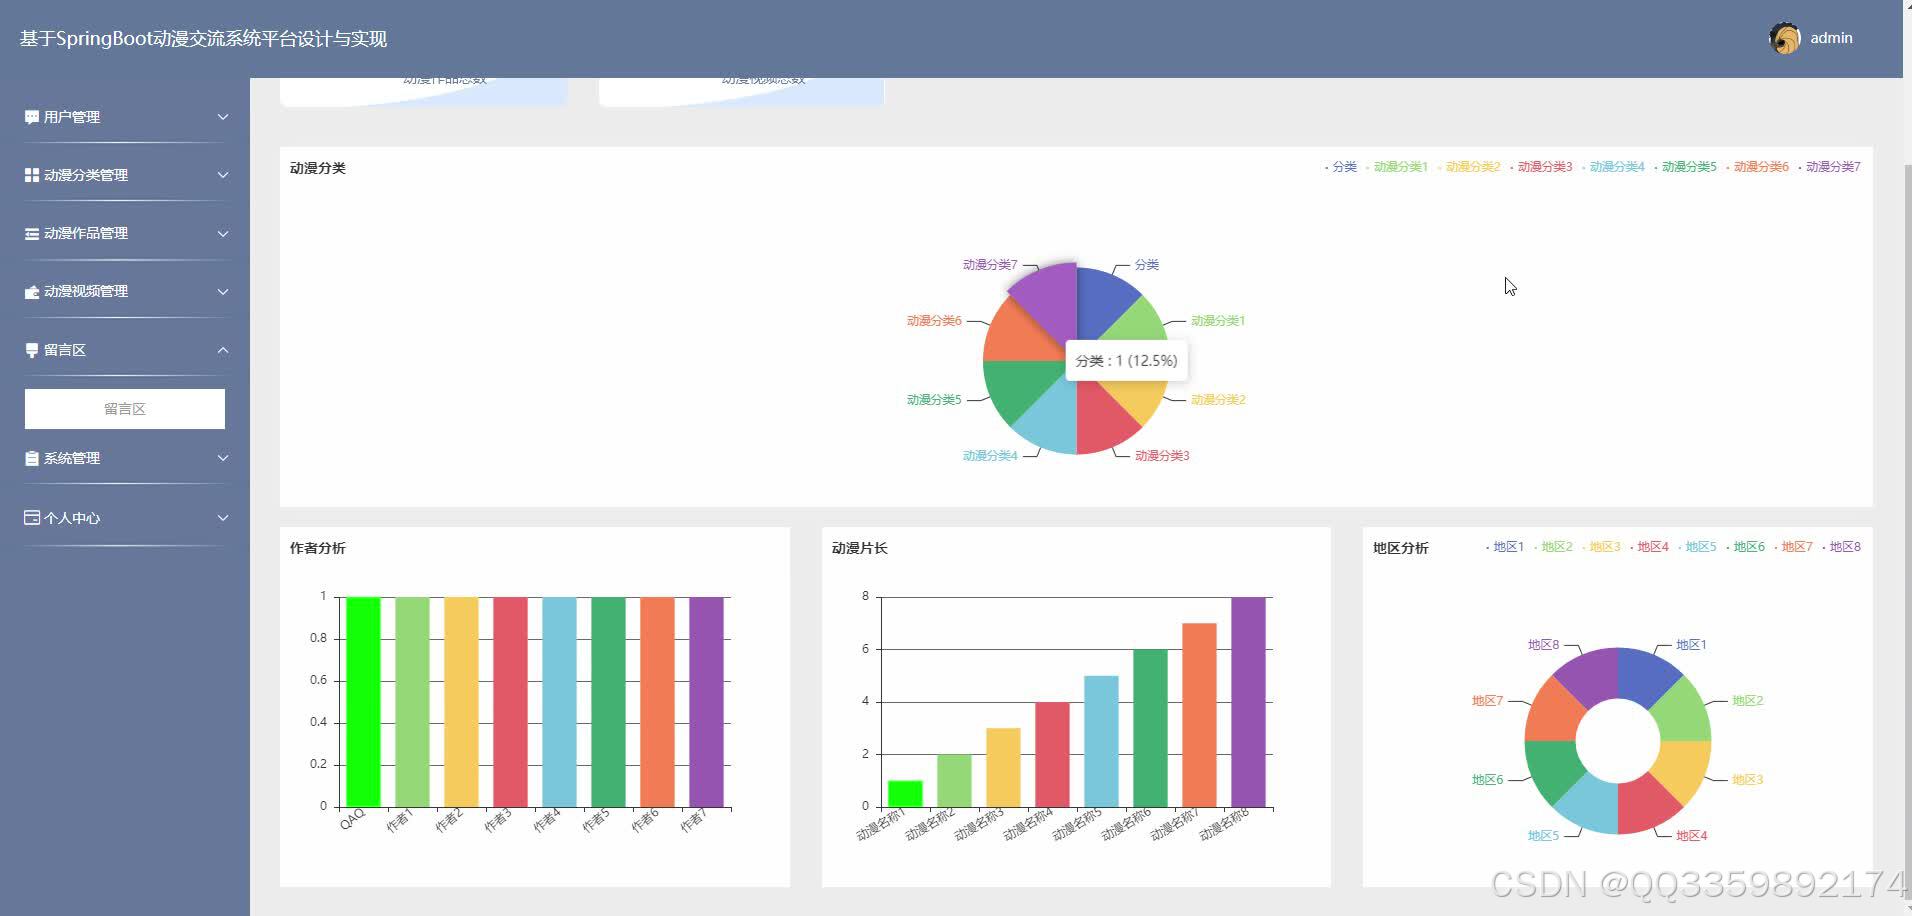
Task: Open the 系统管理 menu
Action: coord(125,458)
